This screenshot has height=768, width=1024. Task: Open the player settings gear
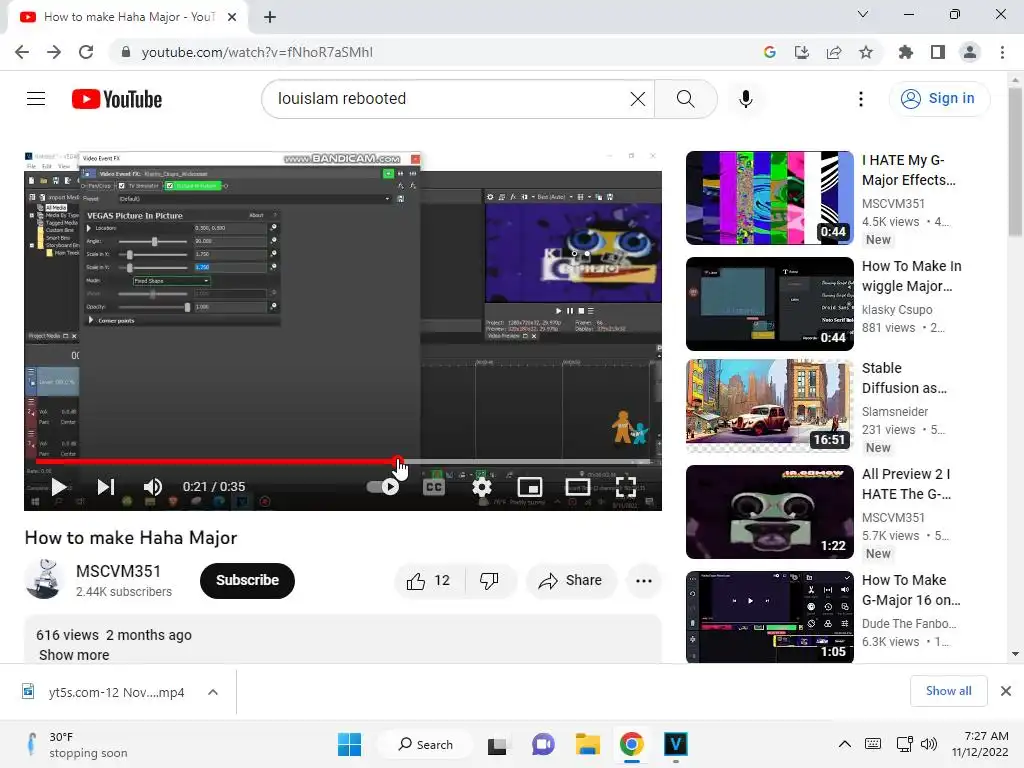coord(482,487)
